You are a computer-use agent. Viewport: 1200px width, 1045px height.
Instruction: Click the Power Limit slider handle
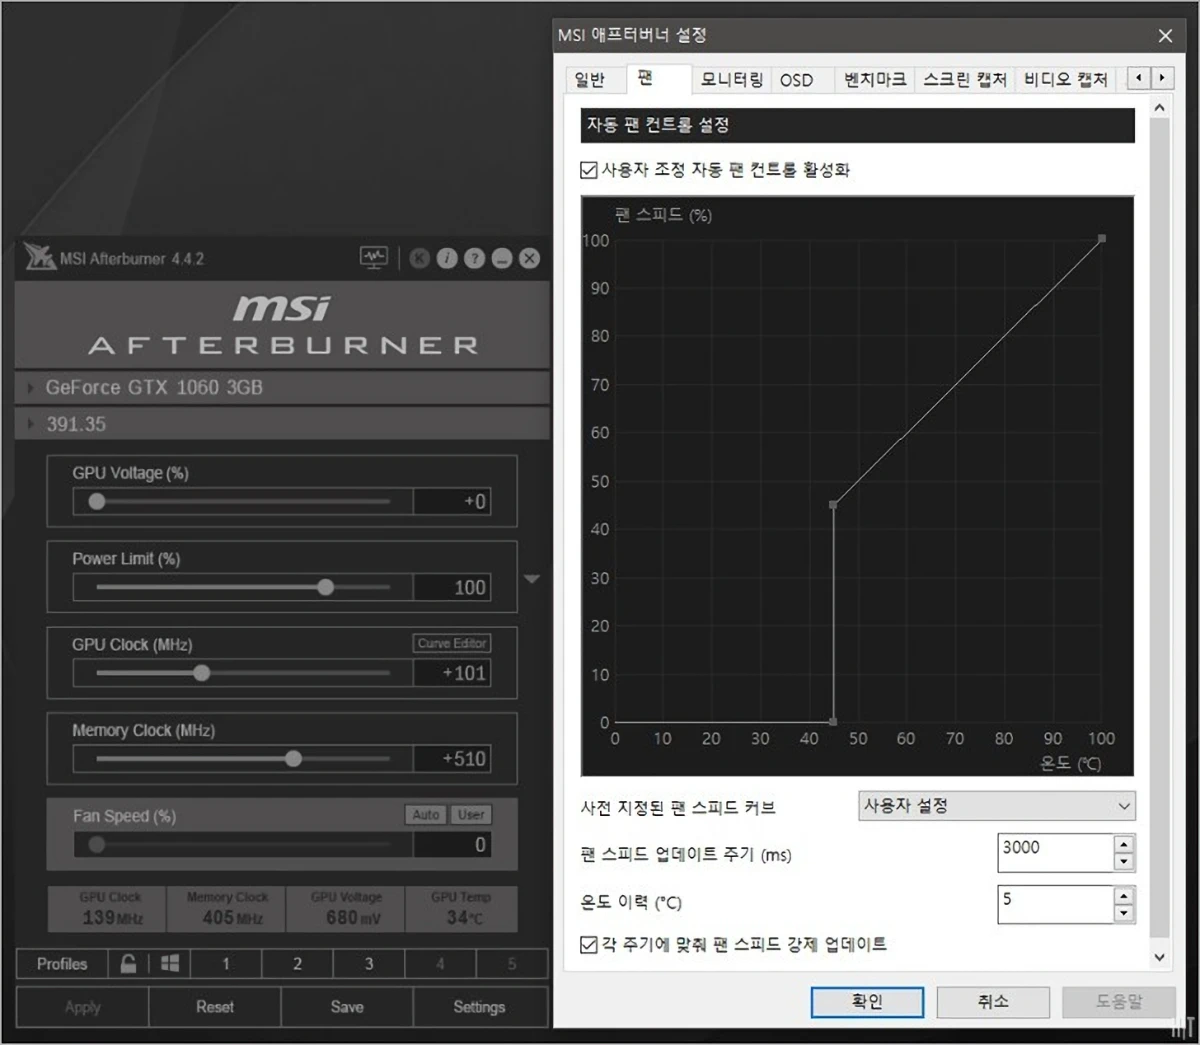click(326, 587)
